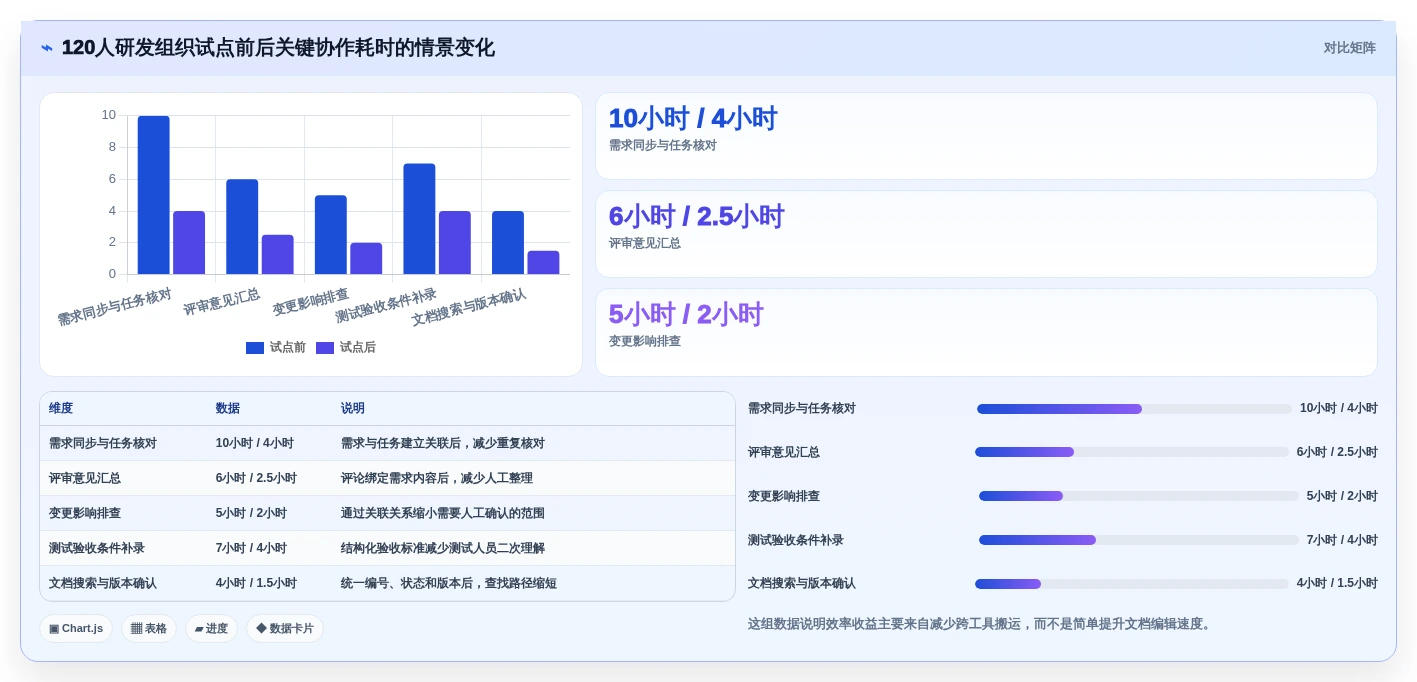Click table cell 变更影响排查
Viewport: 1417px width, 682px height.
click(x=85, y=513)
